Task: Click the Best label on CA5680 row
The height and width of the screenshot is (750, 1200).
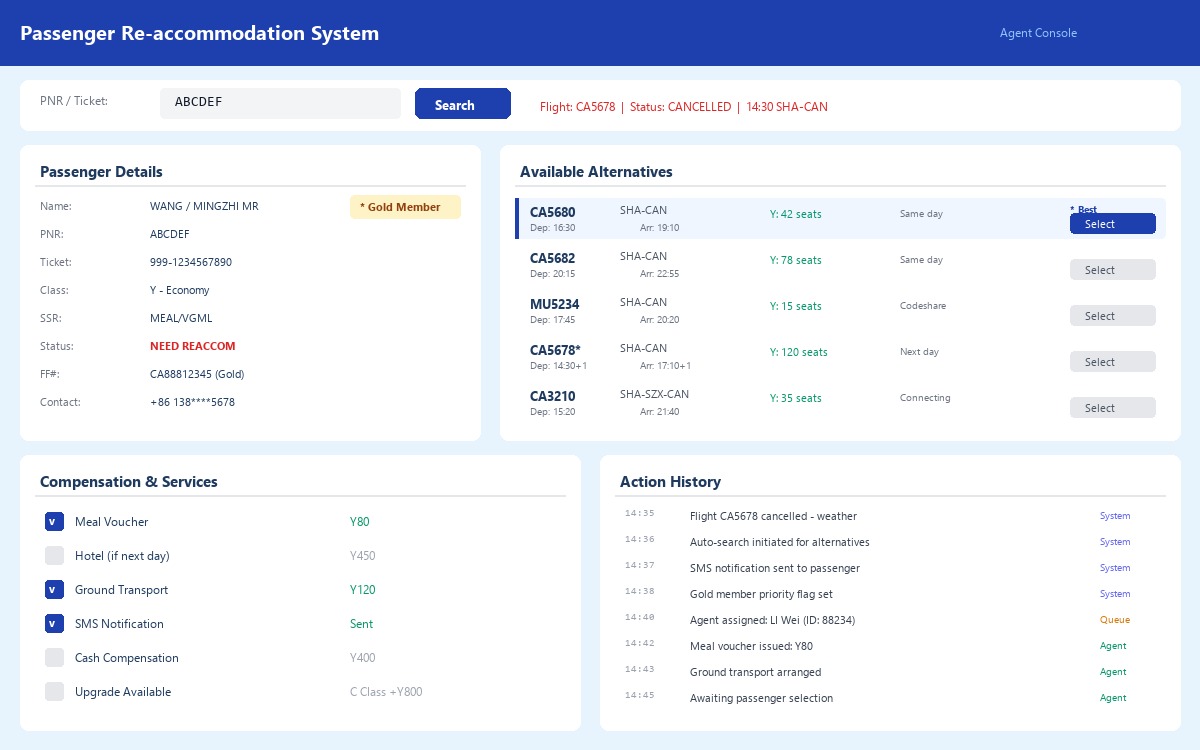Action: pyautogui.click(x=1083, y=209)
